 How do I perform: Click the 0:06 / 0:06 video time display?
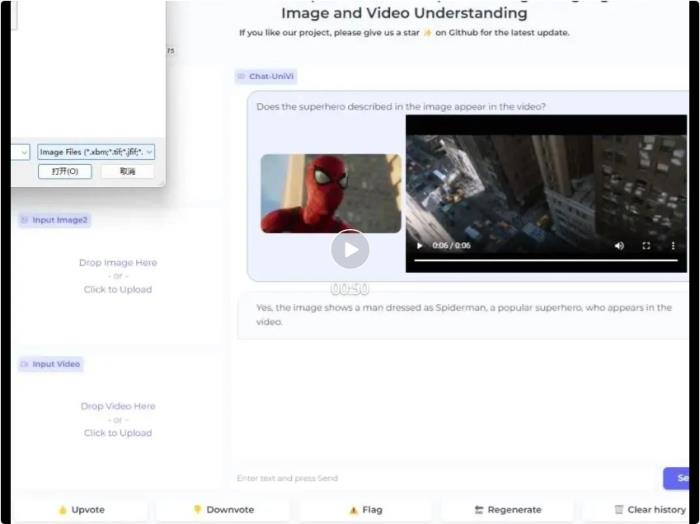pos(451,245)
